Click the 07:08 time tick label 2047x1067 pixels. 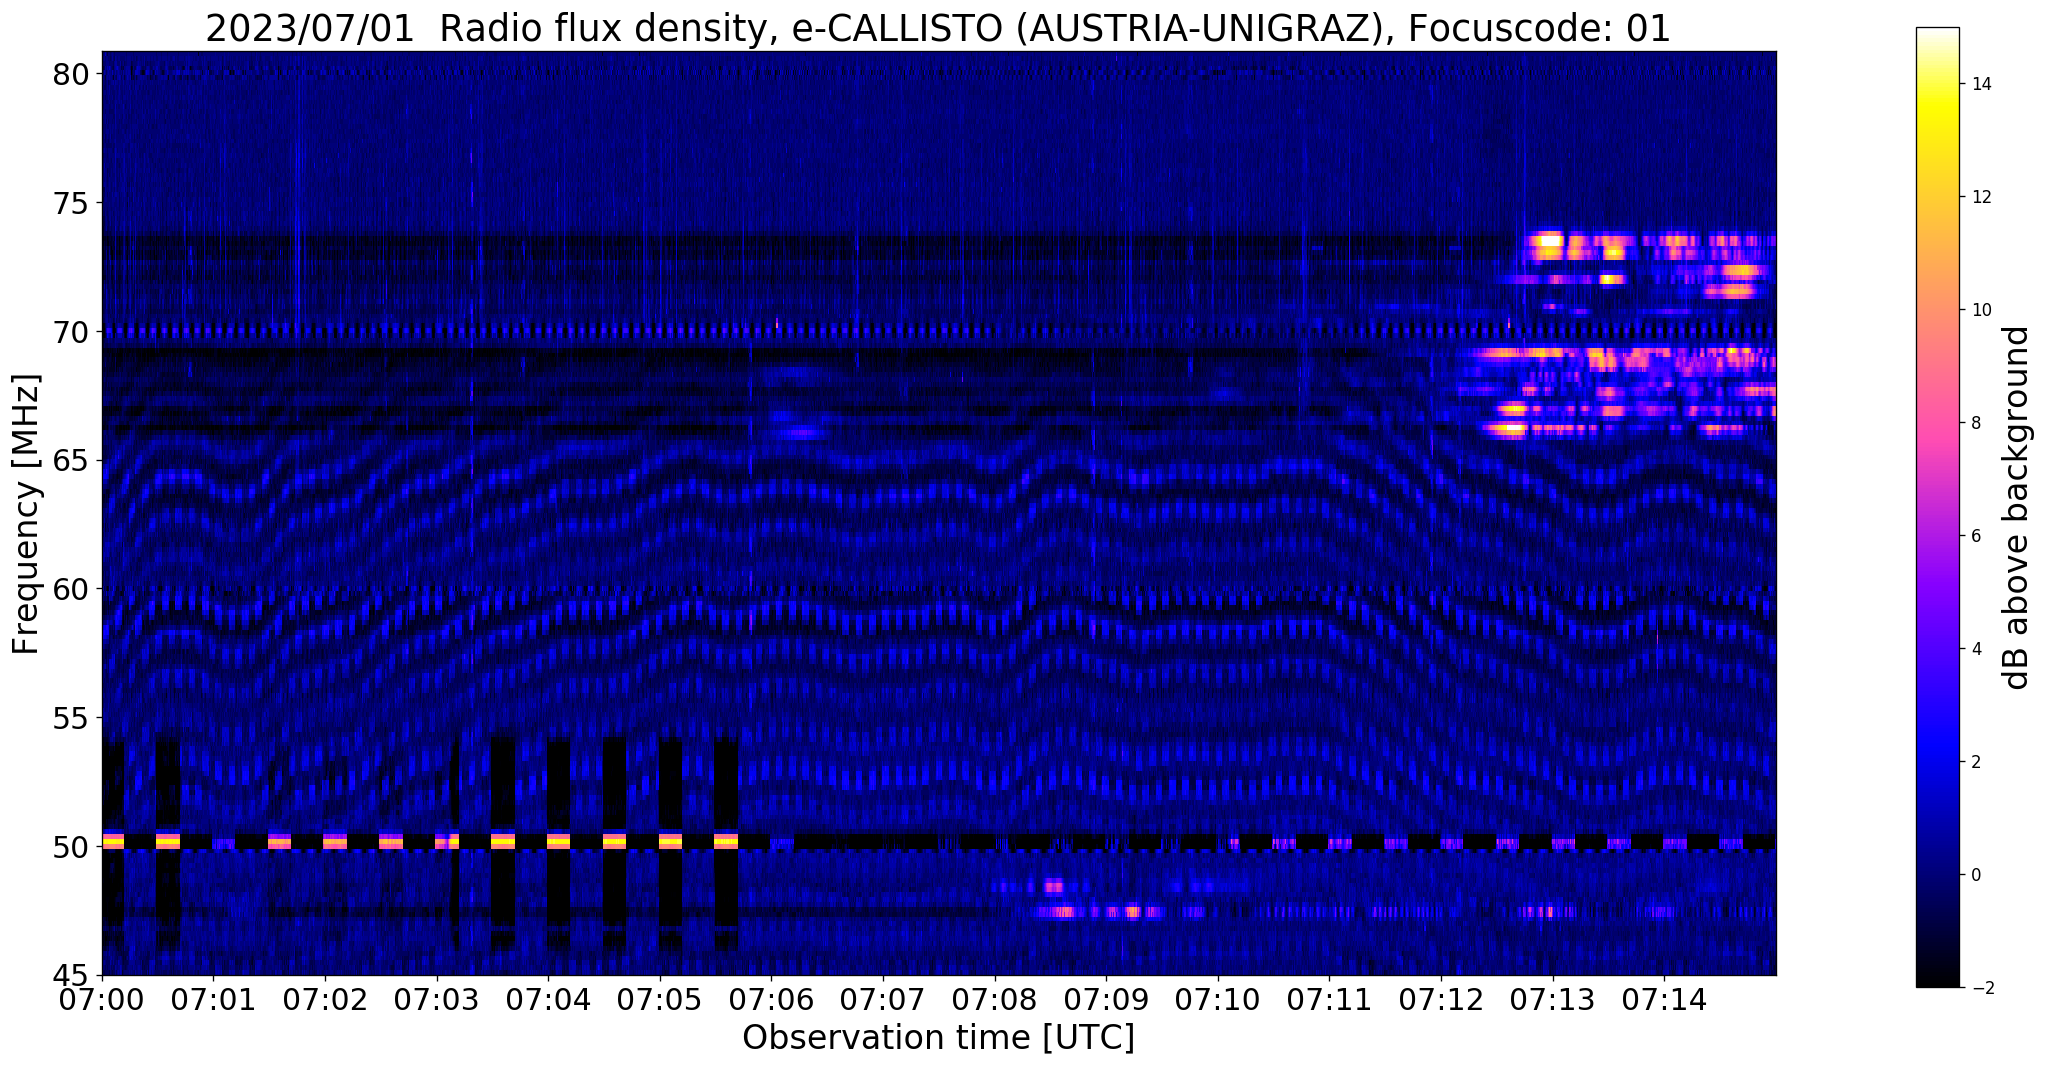[994, 998]
